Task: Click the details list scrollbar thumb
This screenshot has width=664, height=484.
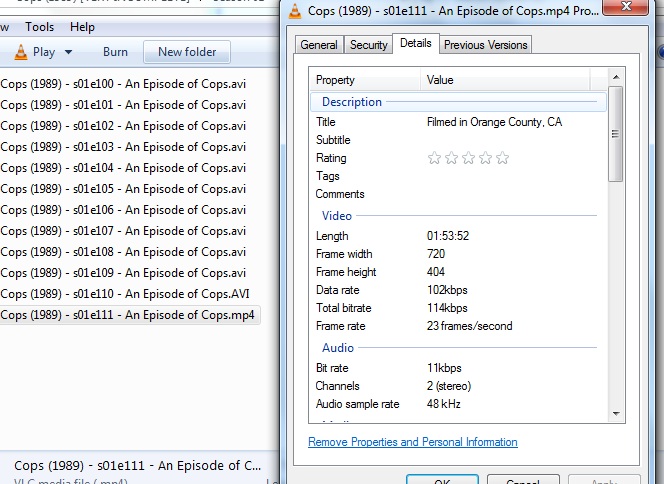Action: point(616,134)
